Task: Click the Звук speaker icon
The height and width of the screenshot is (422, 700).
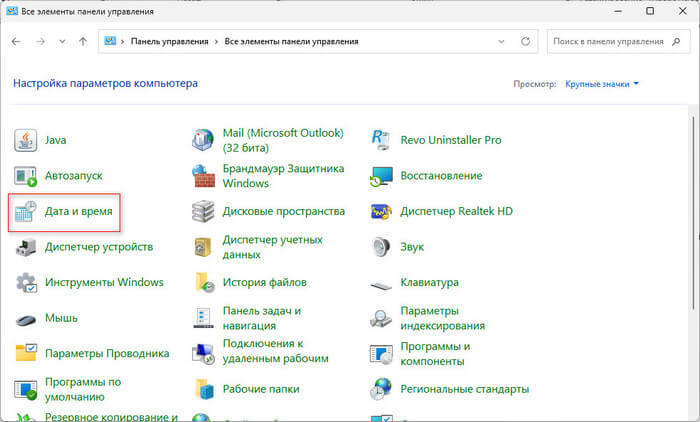Action: (x=381, y=247)
